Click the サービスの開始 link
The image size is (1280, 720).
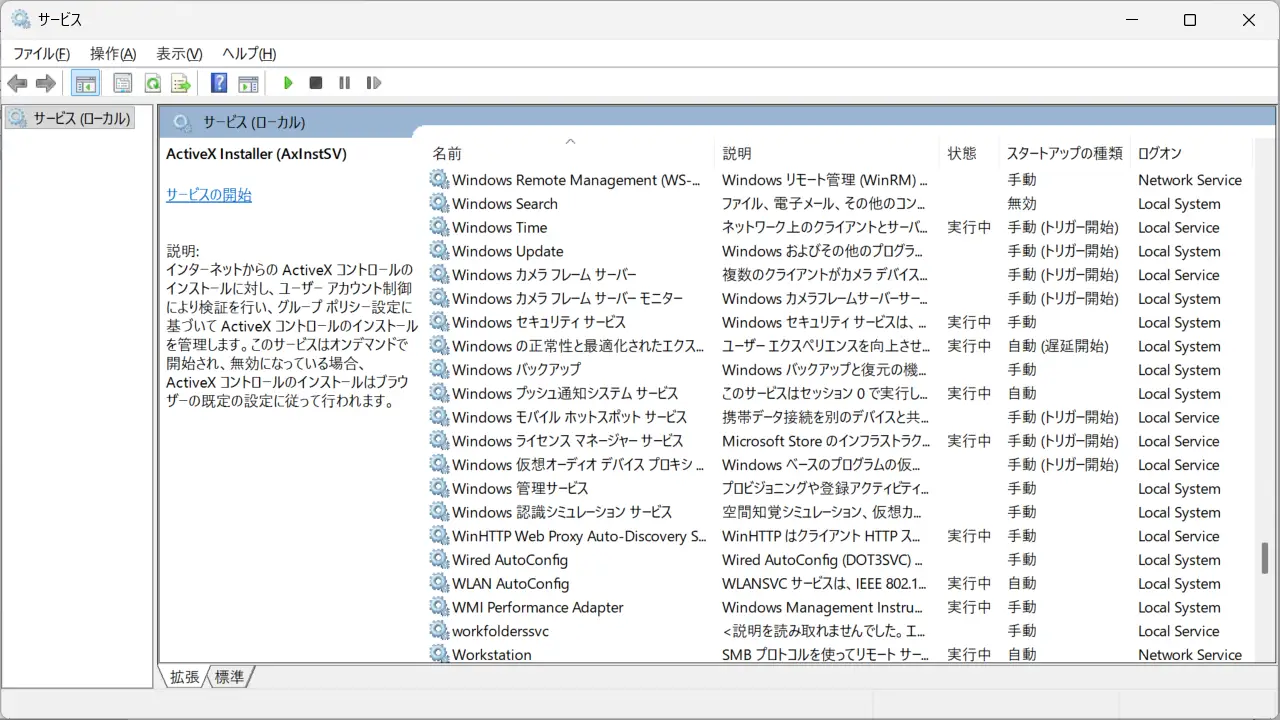pos(208,195)
